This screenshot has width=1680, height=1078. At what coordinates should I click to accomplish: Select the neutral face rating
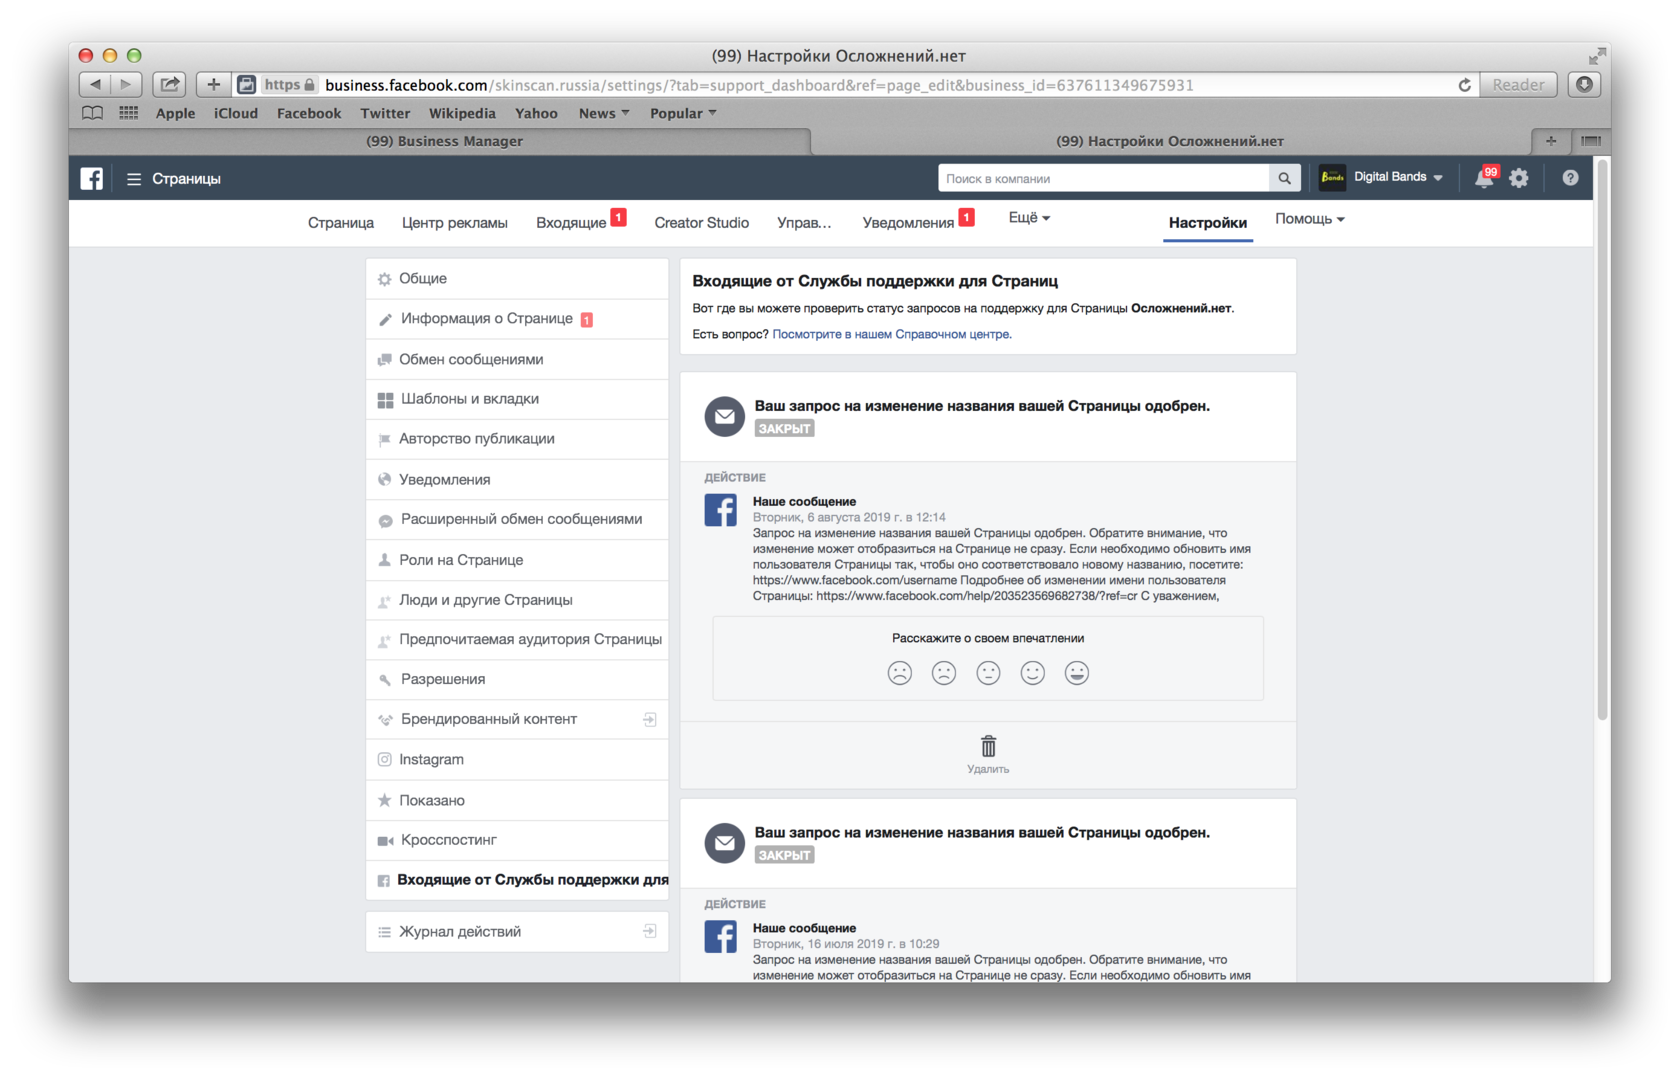[988, 673]
